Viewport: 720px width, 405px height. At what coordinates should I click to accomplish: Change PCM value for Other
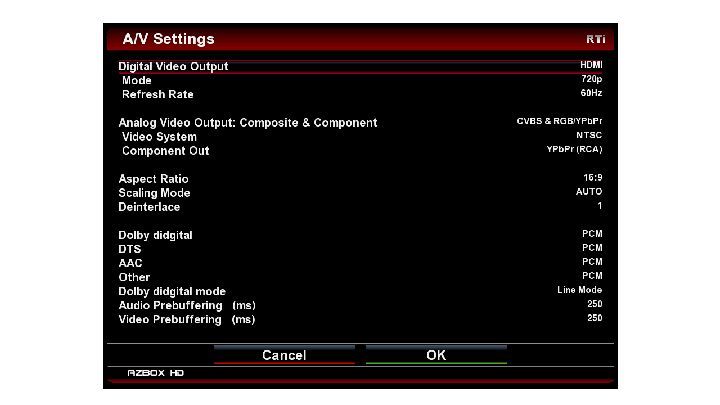coord(592,276)
